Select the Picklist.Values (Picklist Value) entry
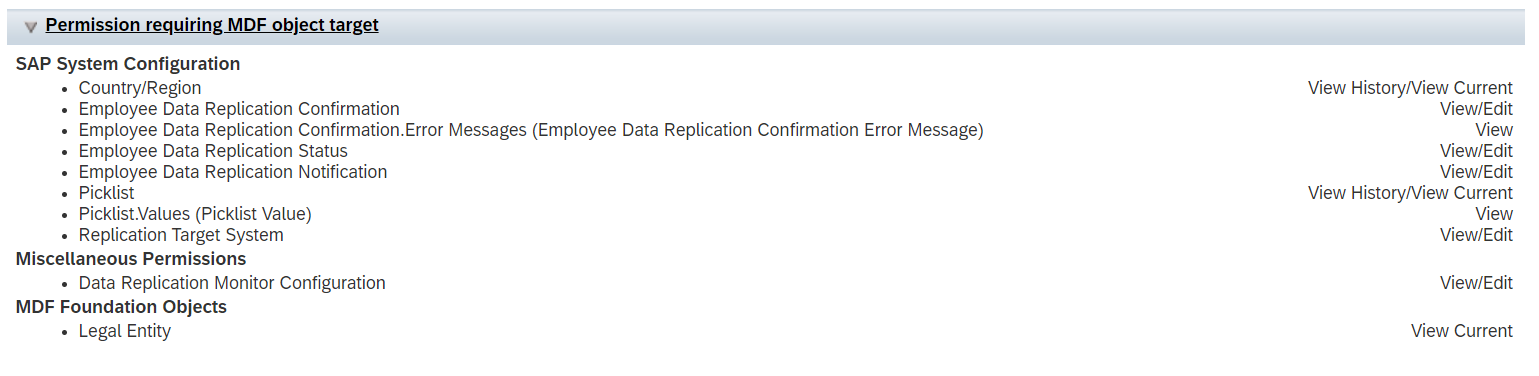 pos(195,214)
